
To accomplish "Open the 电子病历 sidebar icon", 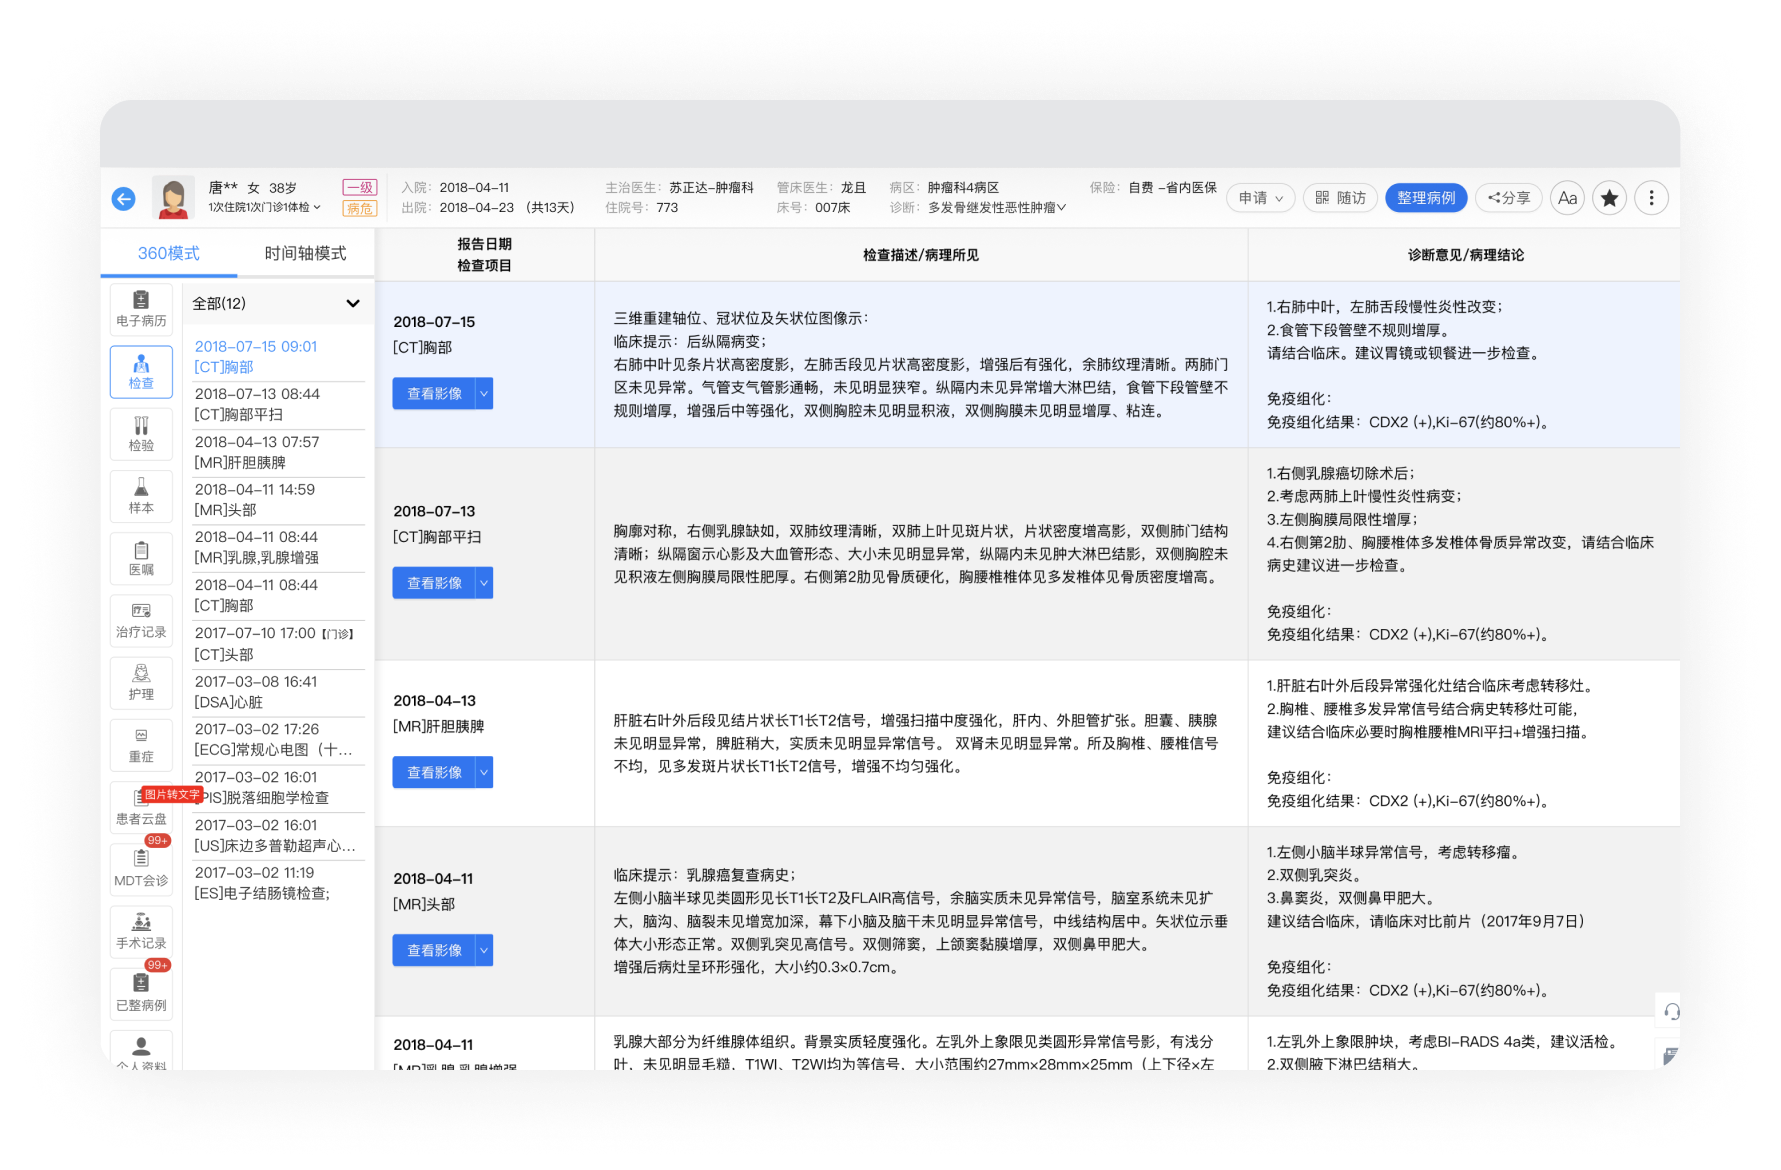I will [x=141, y=308].
